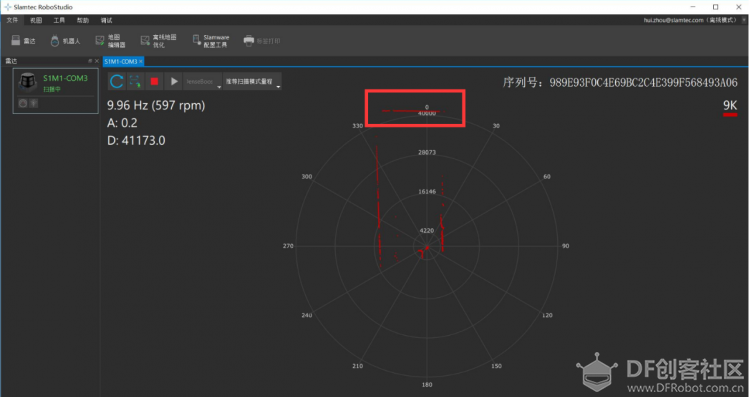Click the 30 degree label on polar plot
Viewport: 749px width, 397px height.
point(496,126)
